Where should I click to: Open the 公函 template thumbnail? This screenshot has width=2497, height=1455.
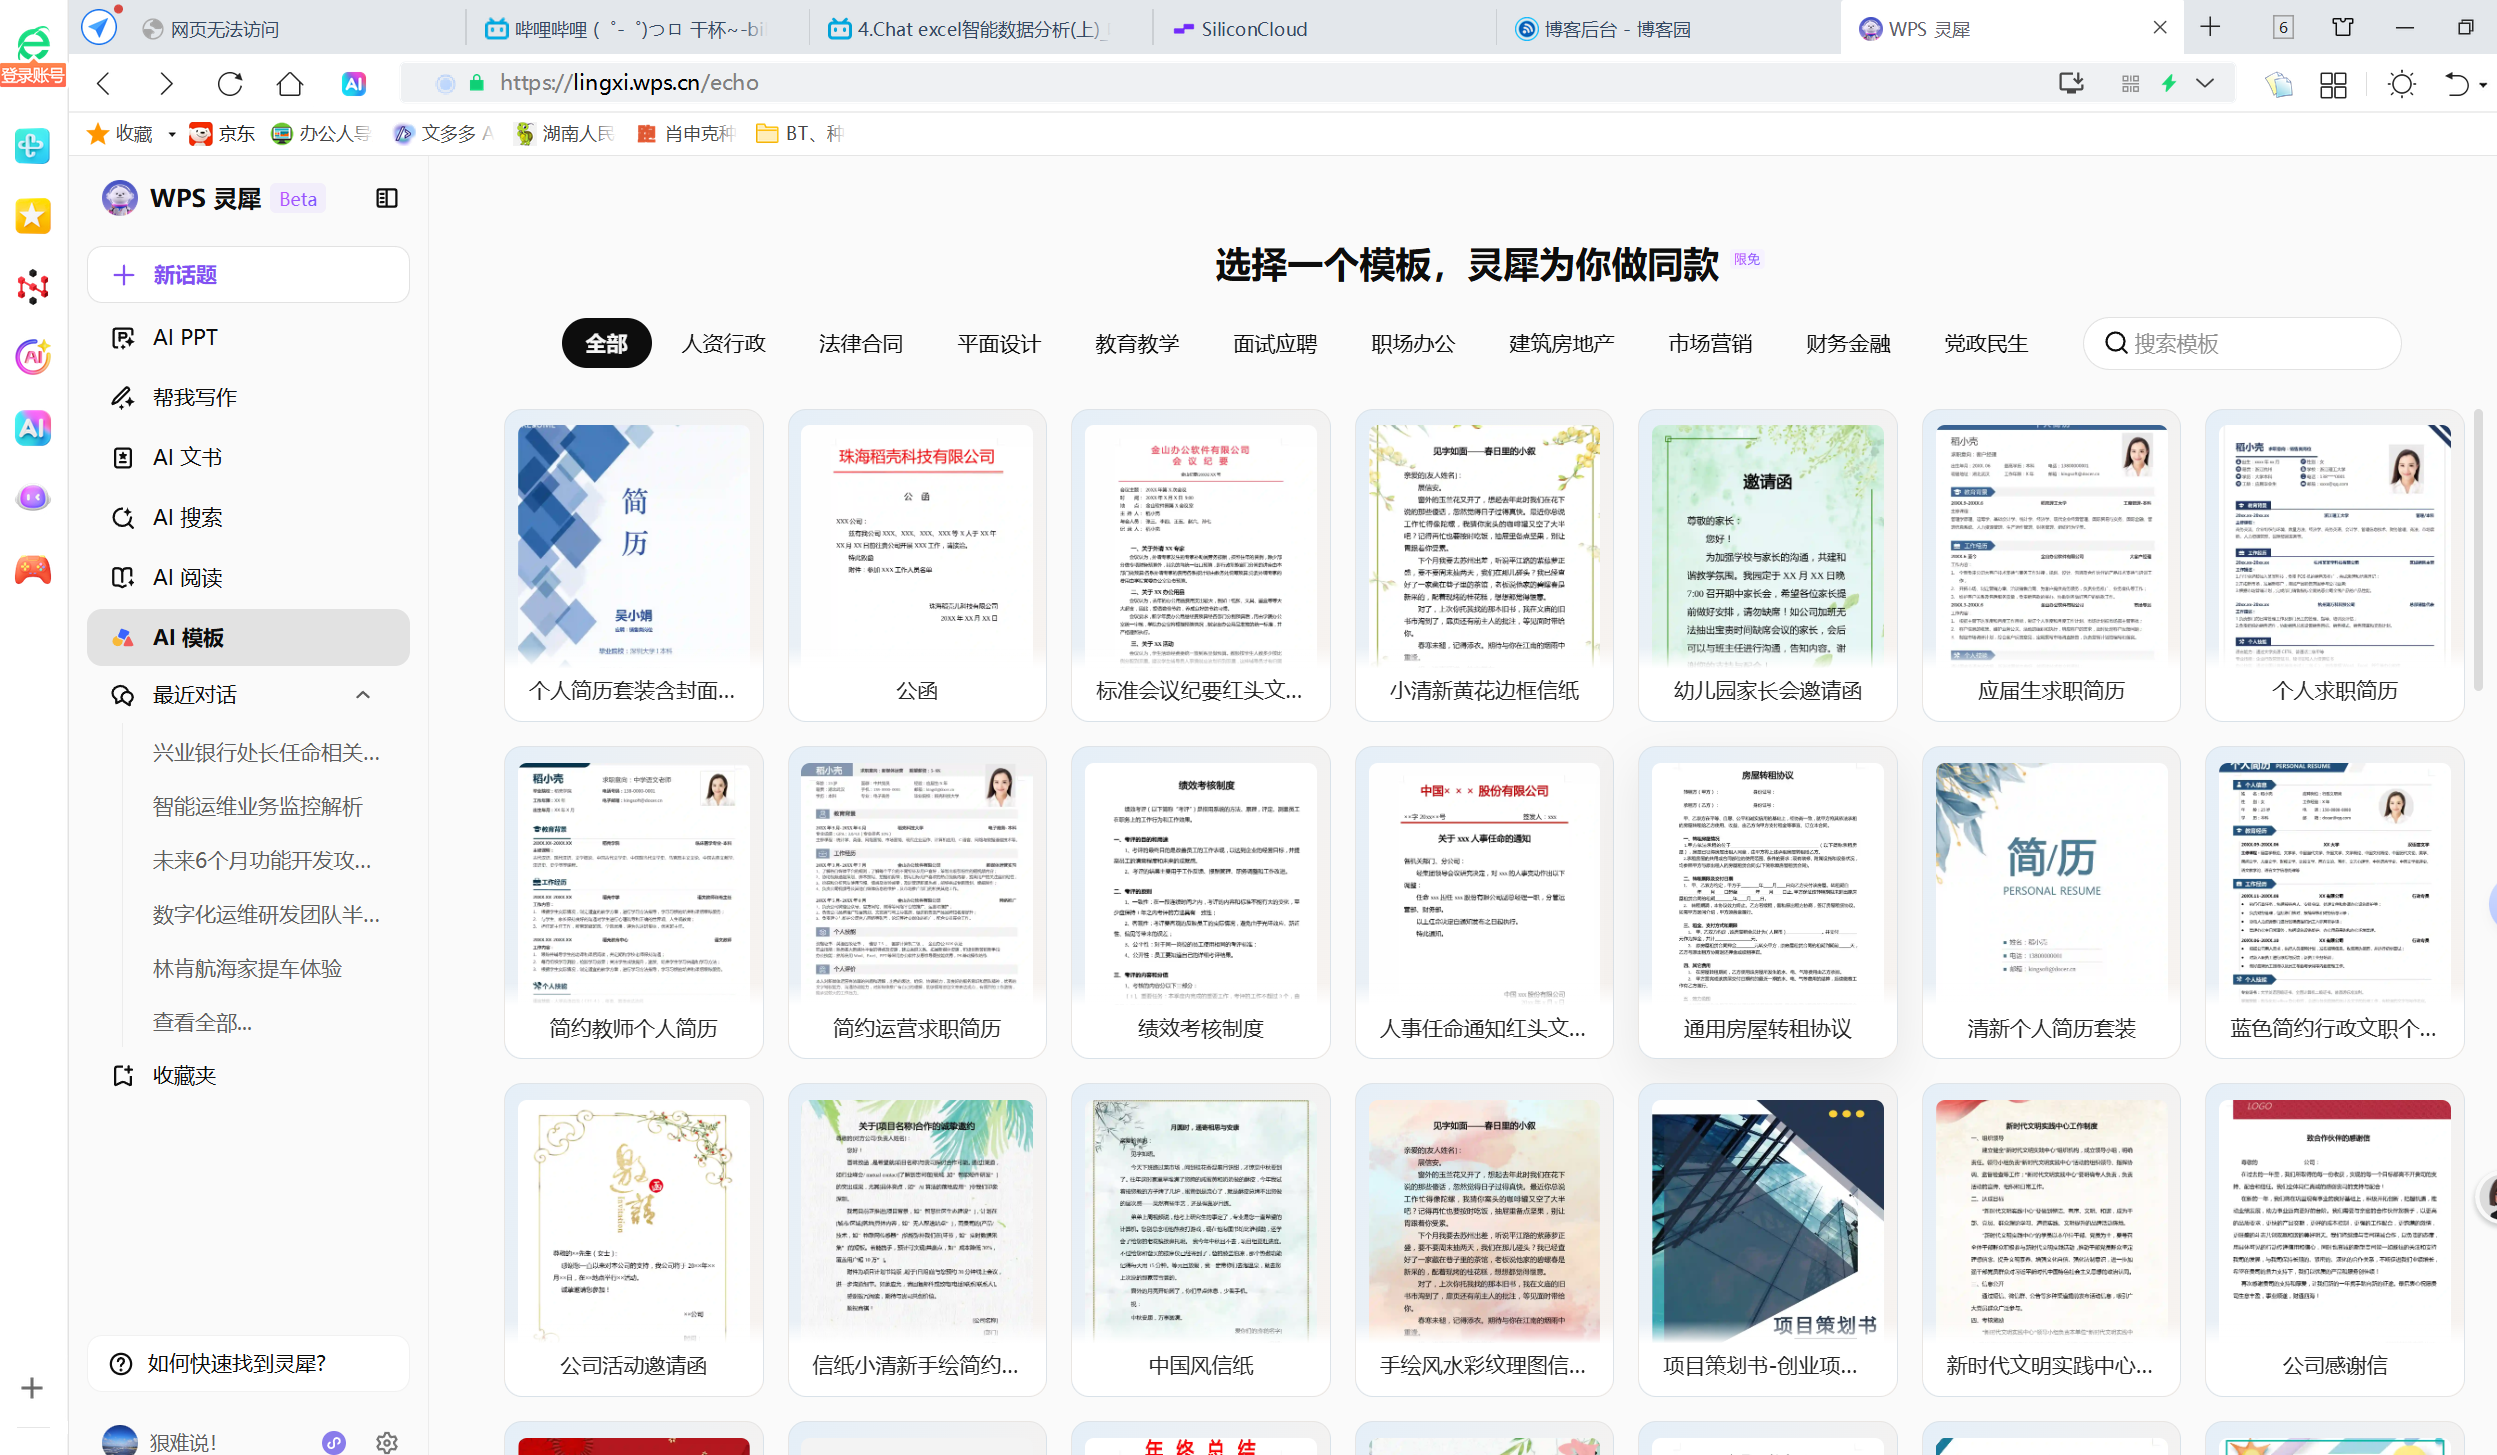pos(916,545)
